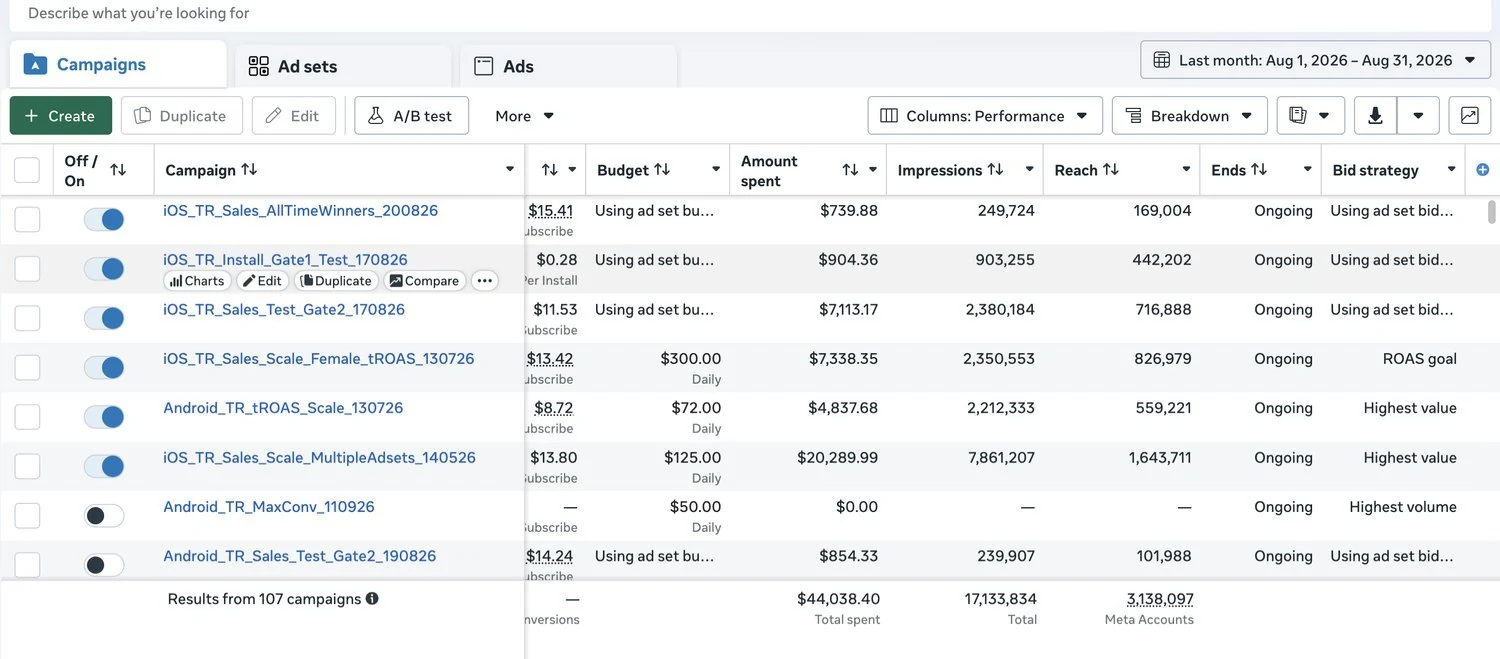The image size is (1500, 659).
Task: Toggle off iOS_TR_Sales_Scale_Female_tROAS_130726 campaign
Action: tap(104, 367)
